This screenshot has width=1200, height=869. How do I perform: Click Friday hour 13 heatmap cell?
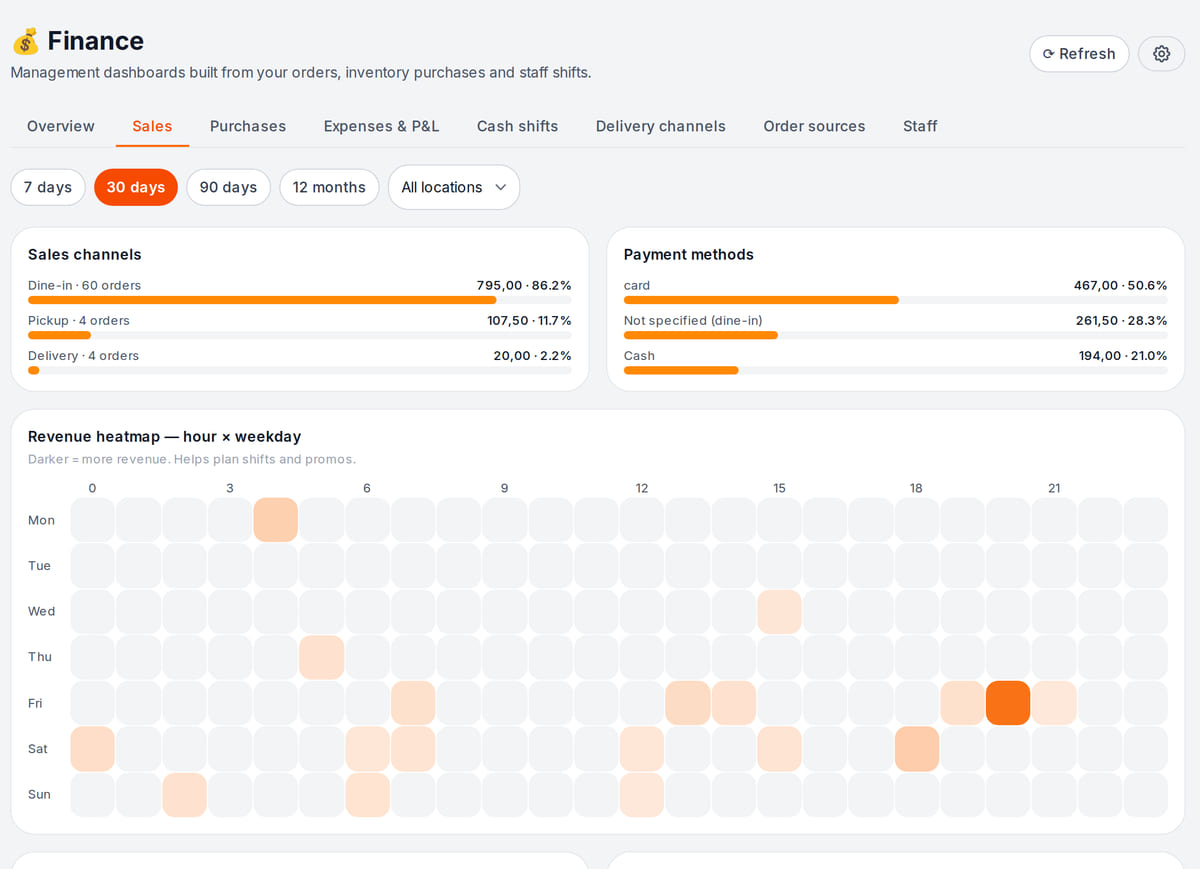click(x=688, y=703)
